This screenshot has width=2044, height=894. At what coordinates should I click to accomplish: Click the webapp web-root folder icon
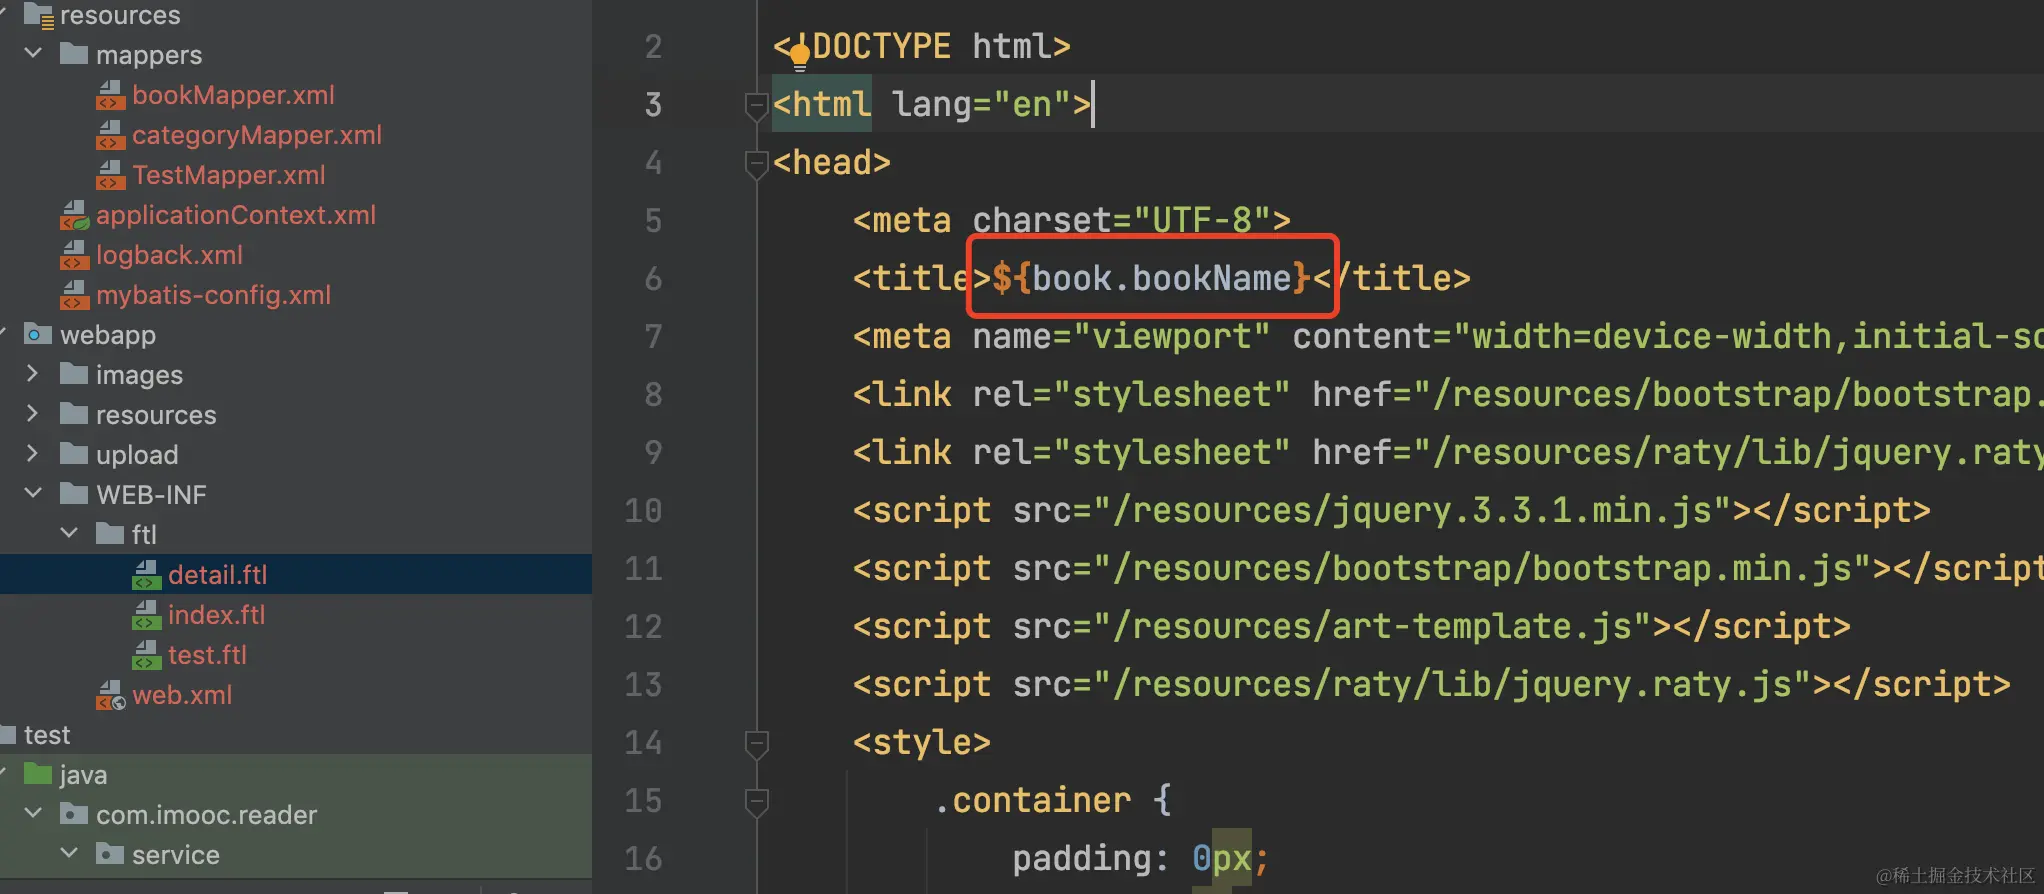tap(38, 333)
